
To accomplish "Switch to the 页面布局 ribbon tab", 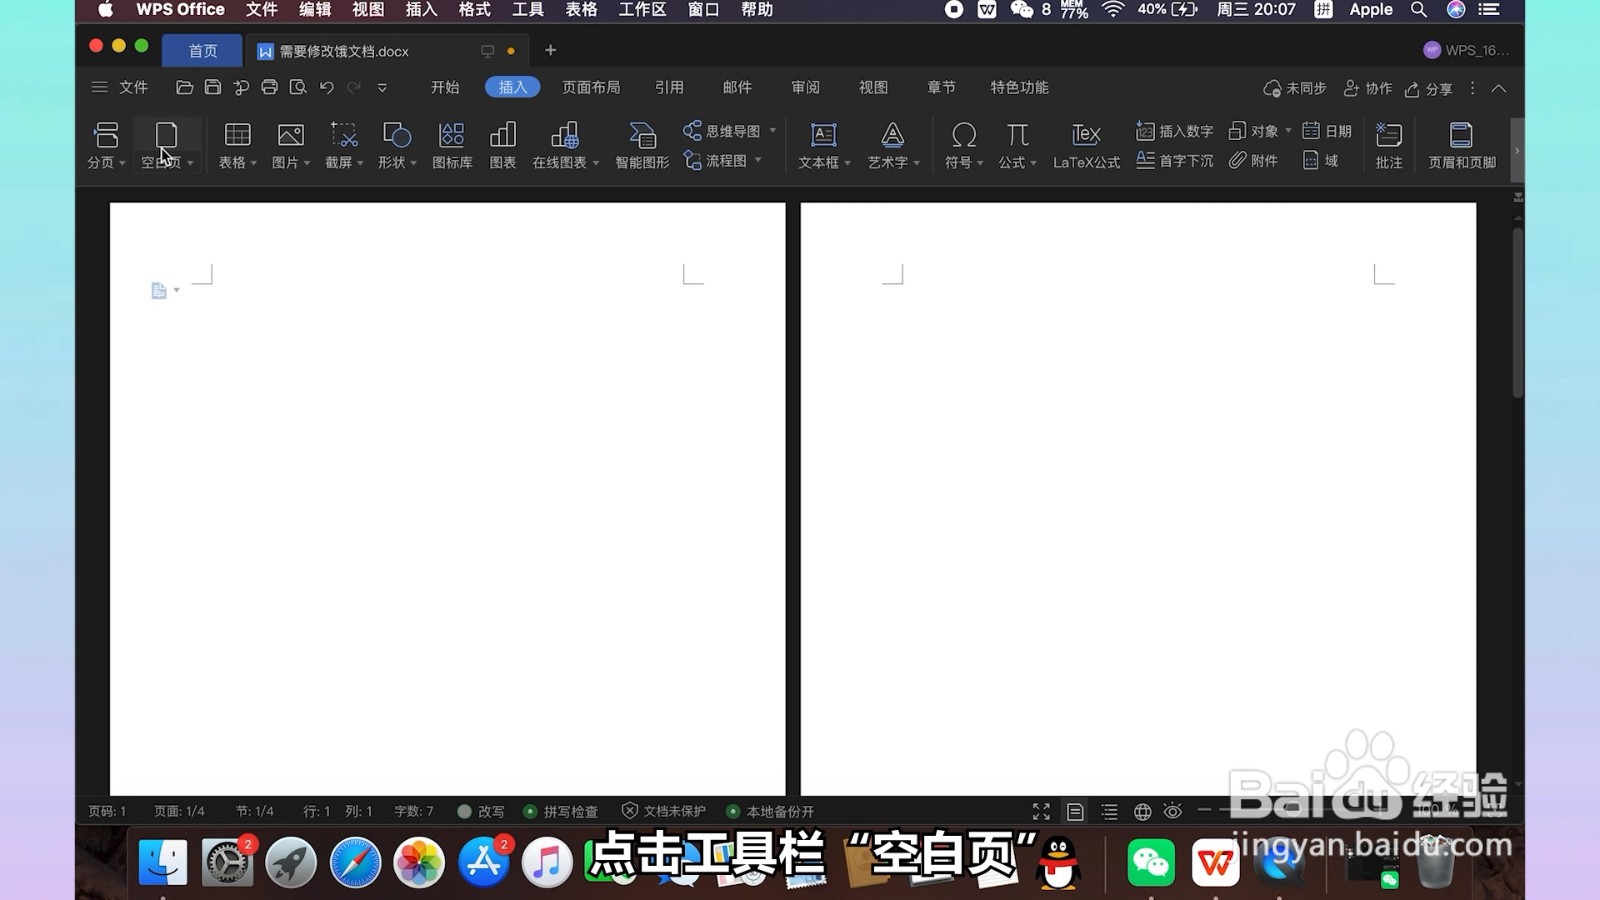I will (591, 87).
